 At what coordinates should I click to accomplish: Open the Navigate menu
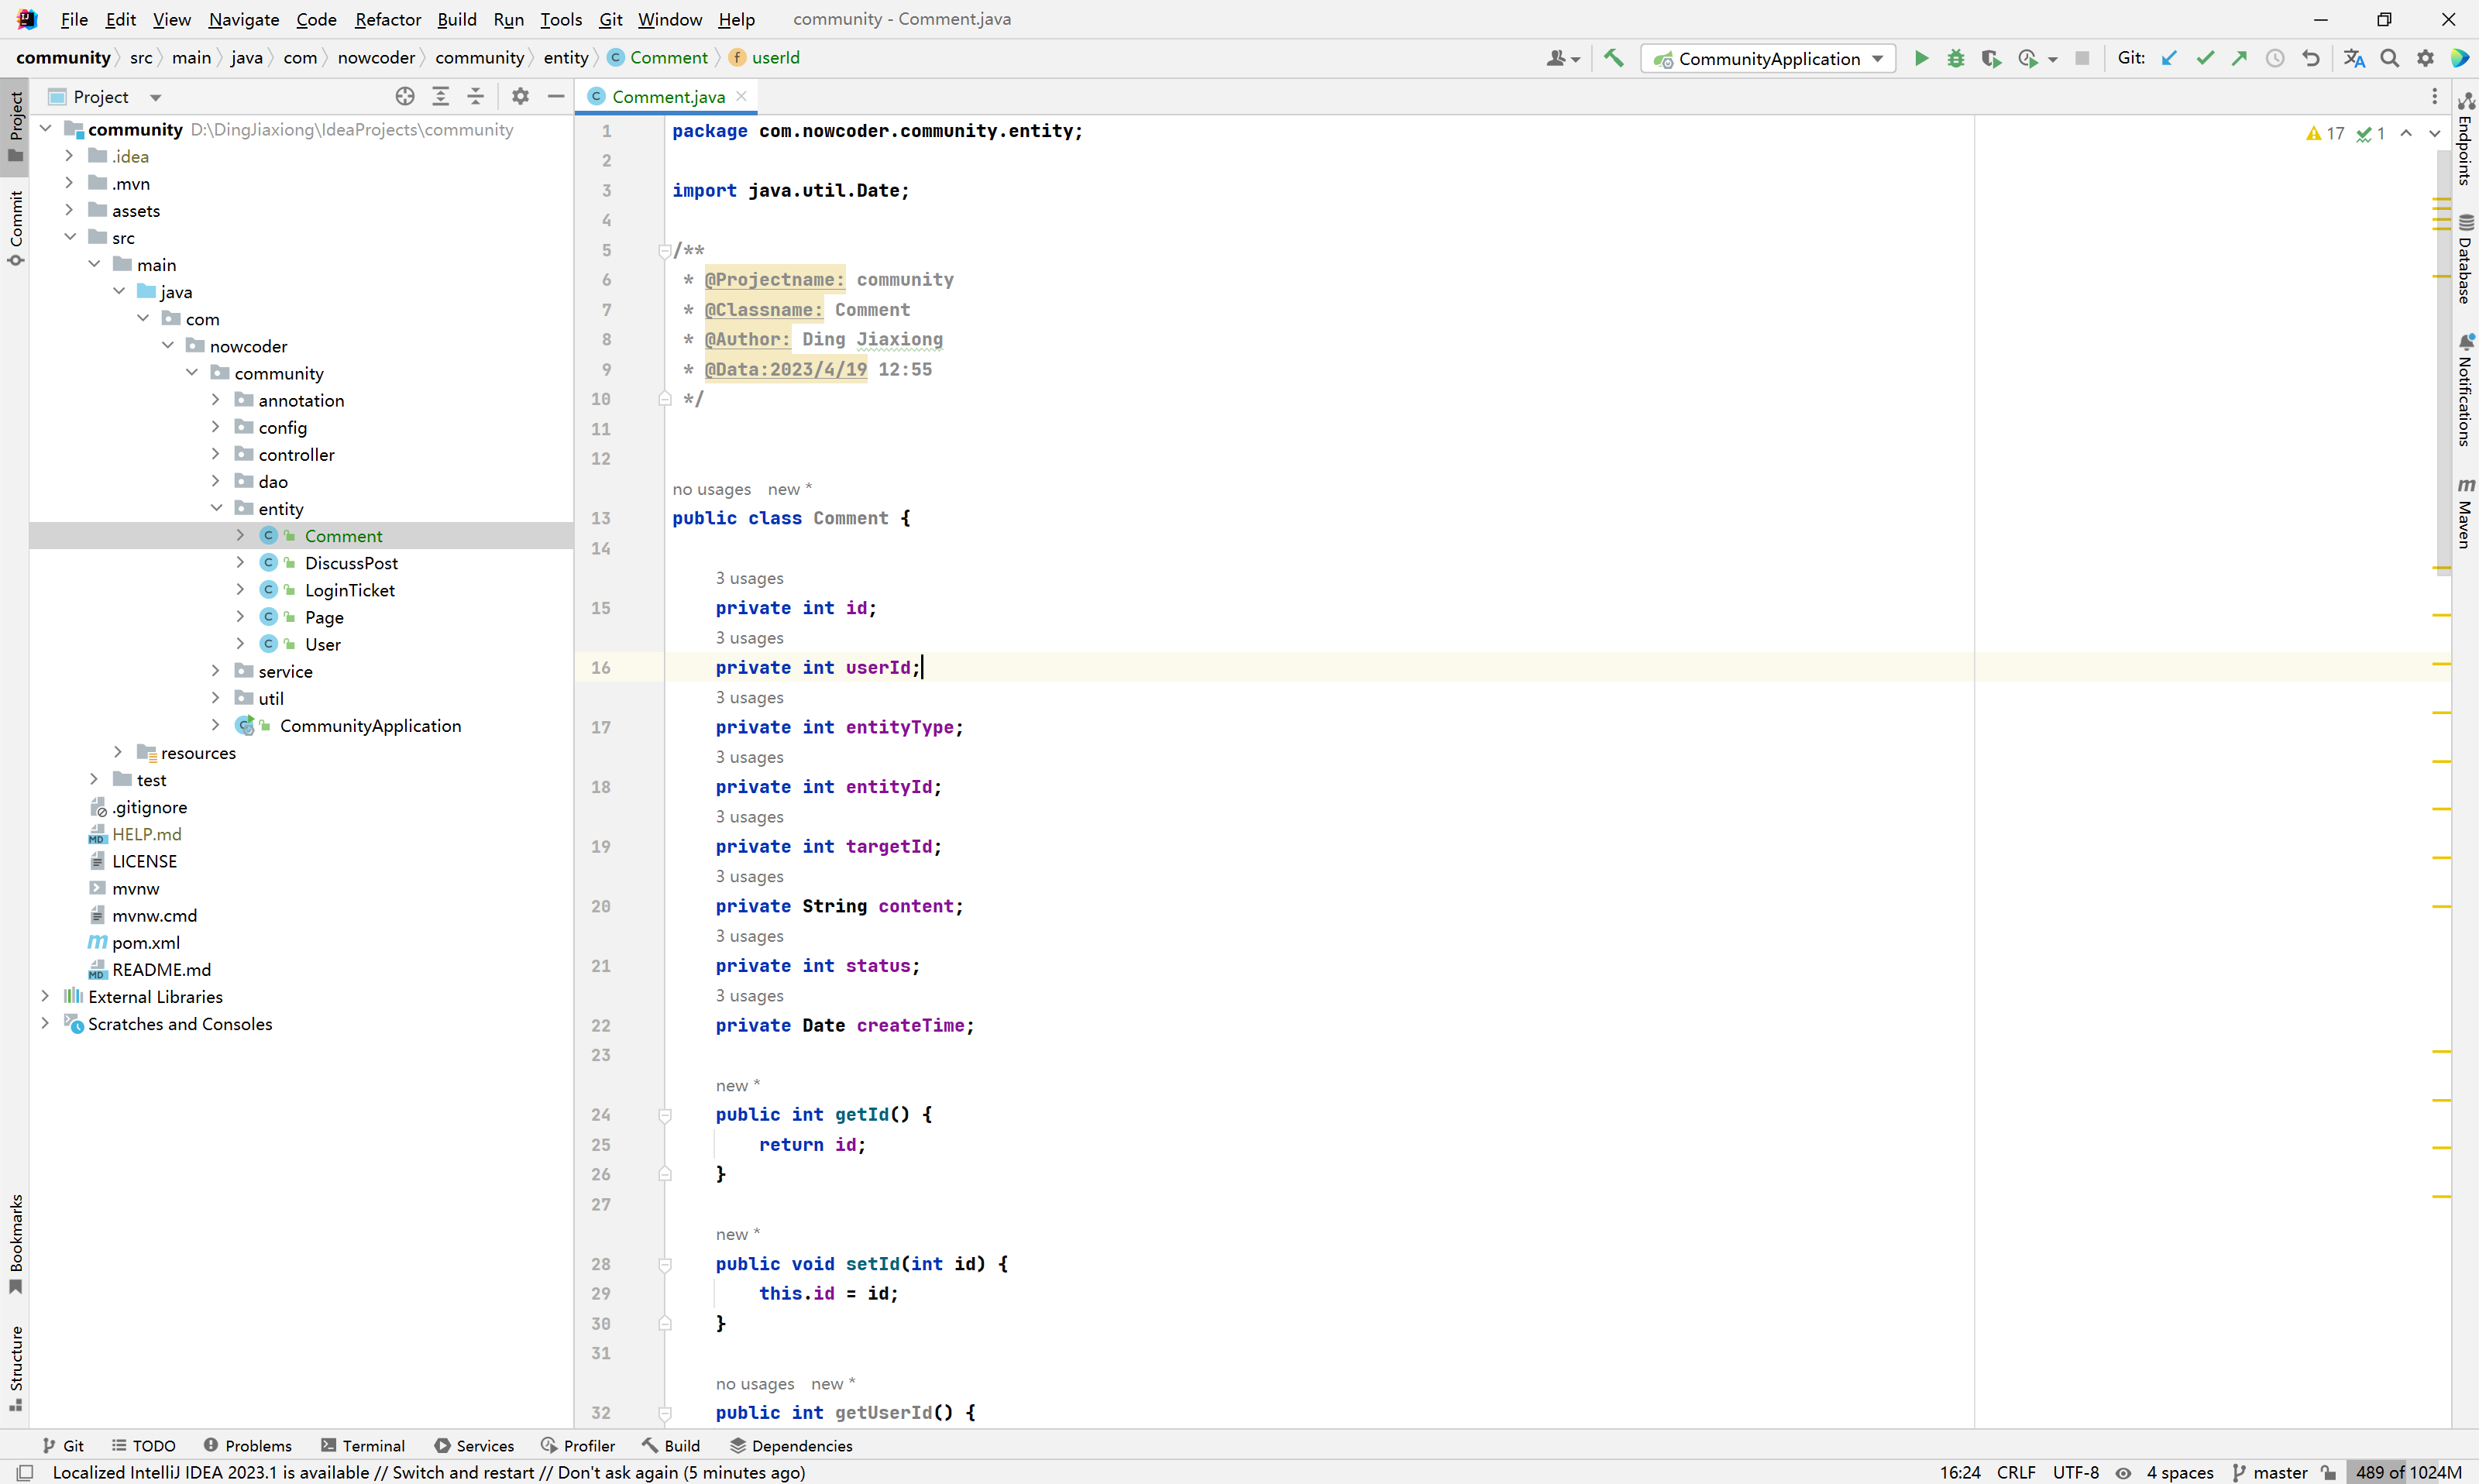[x=244, y=19]
